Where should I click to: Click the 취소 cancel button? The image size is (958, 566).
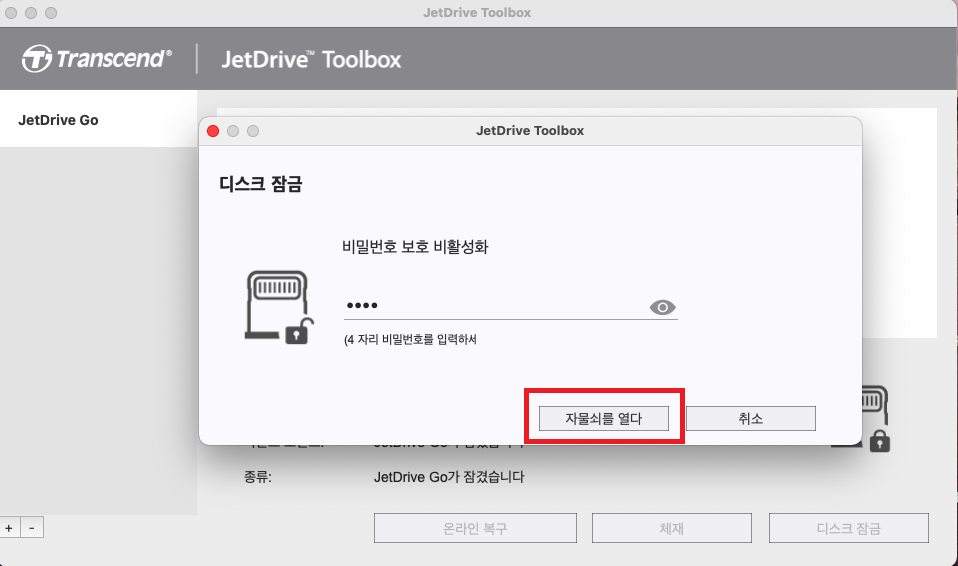(750, 419)
